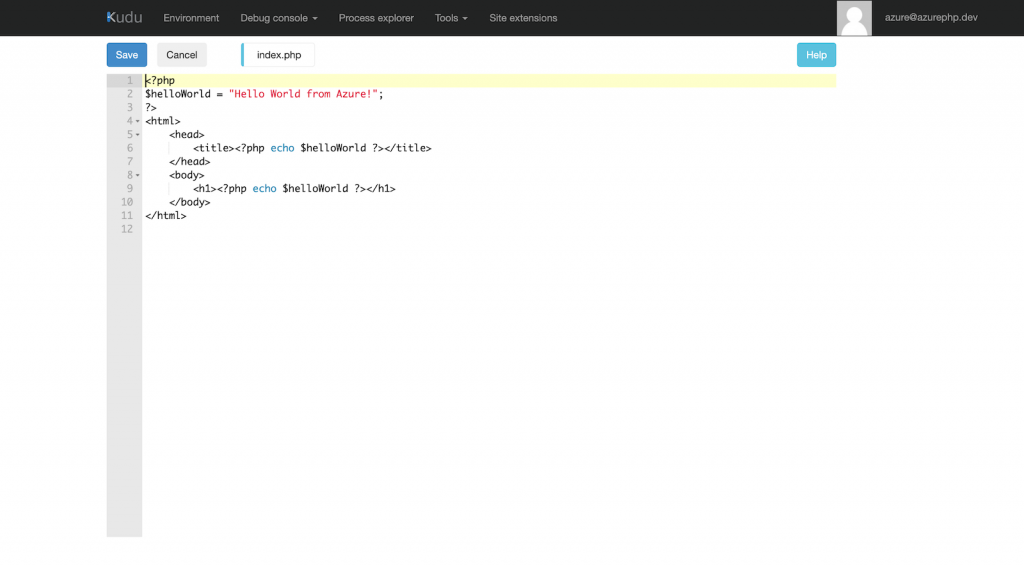Open the Help button
This screenshot has width=1024, height=566.
click(816, 55)
